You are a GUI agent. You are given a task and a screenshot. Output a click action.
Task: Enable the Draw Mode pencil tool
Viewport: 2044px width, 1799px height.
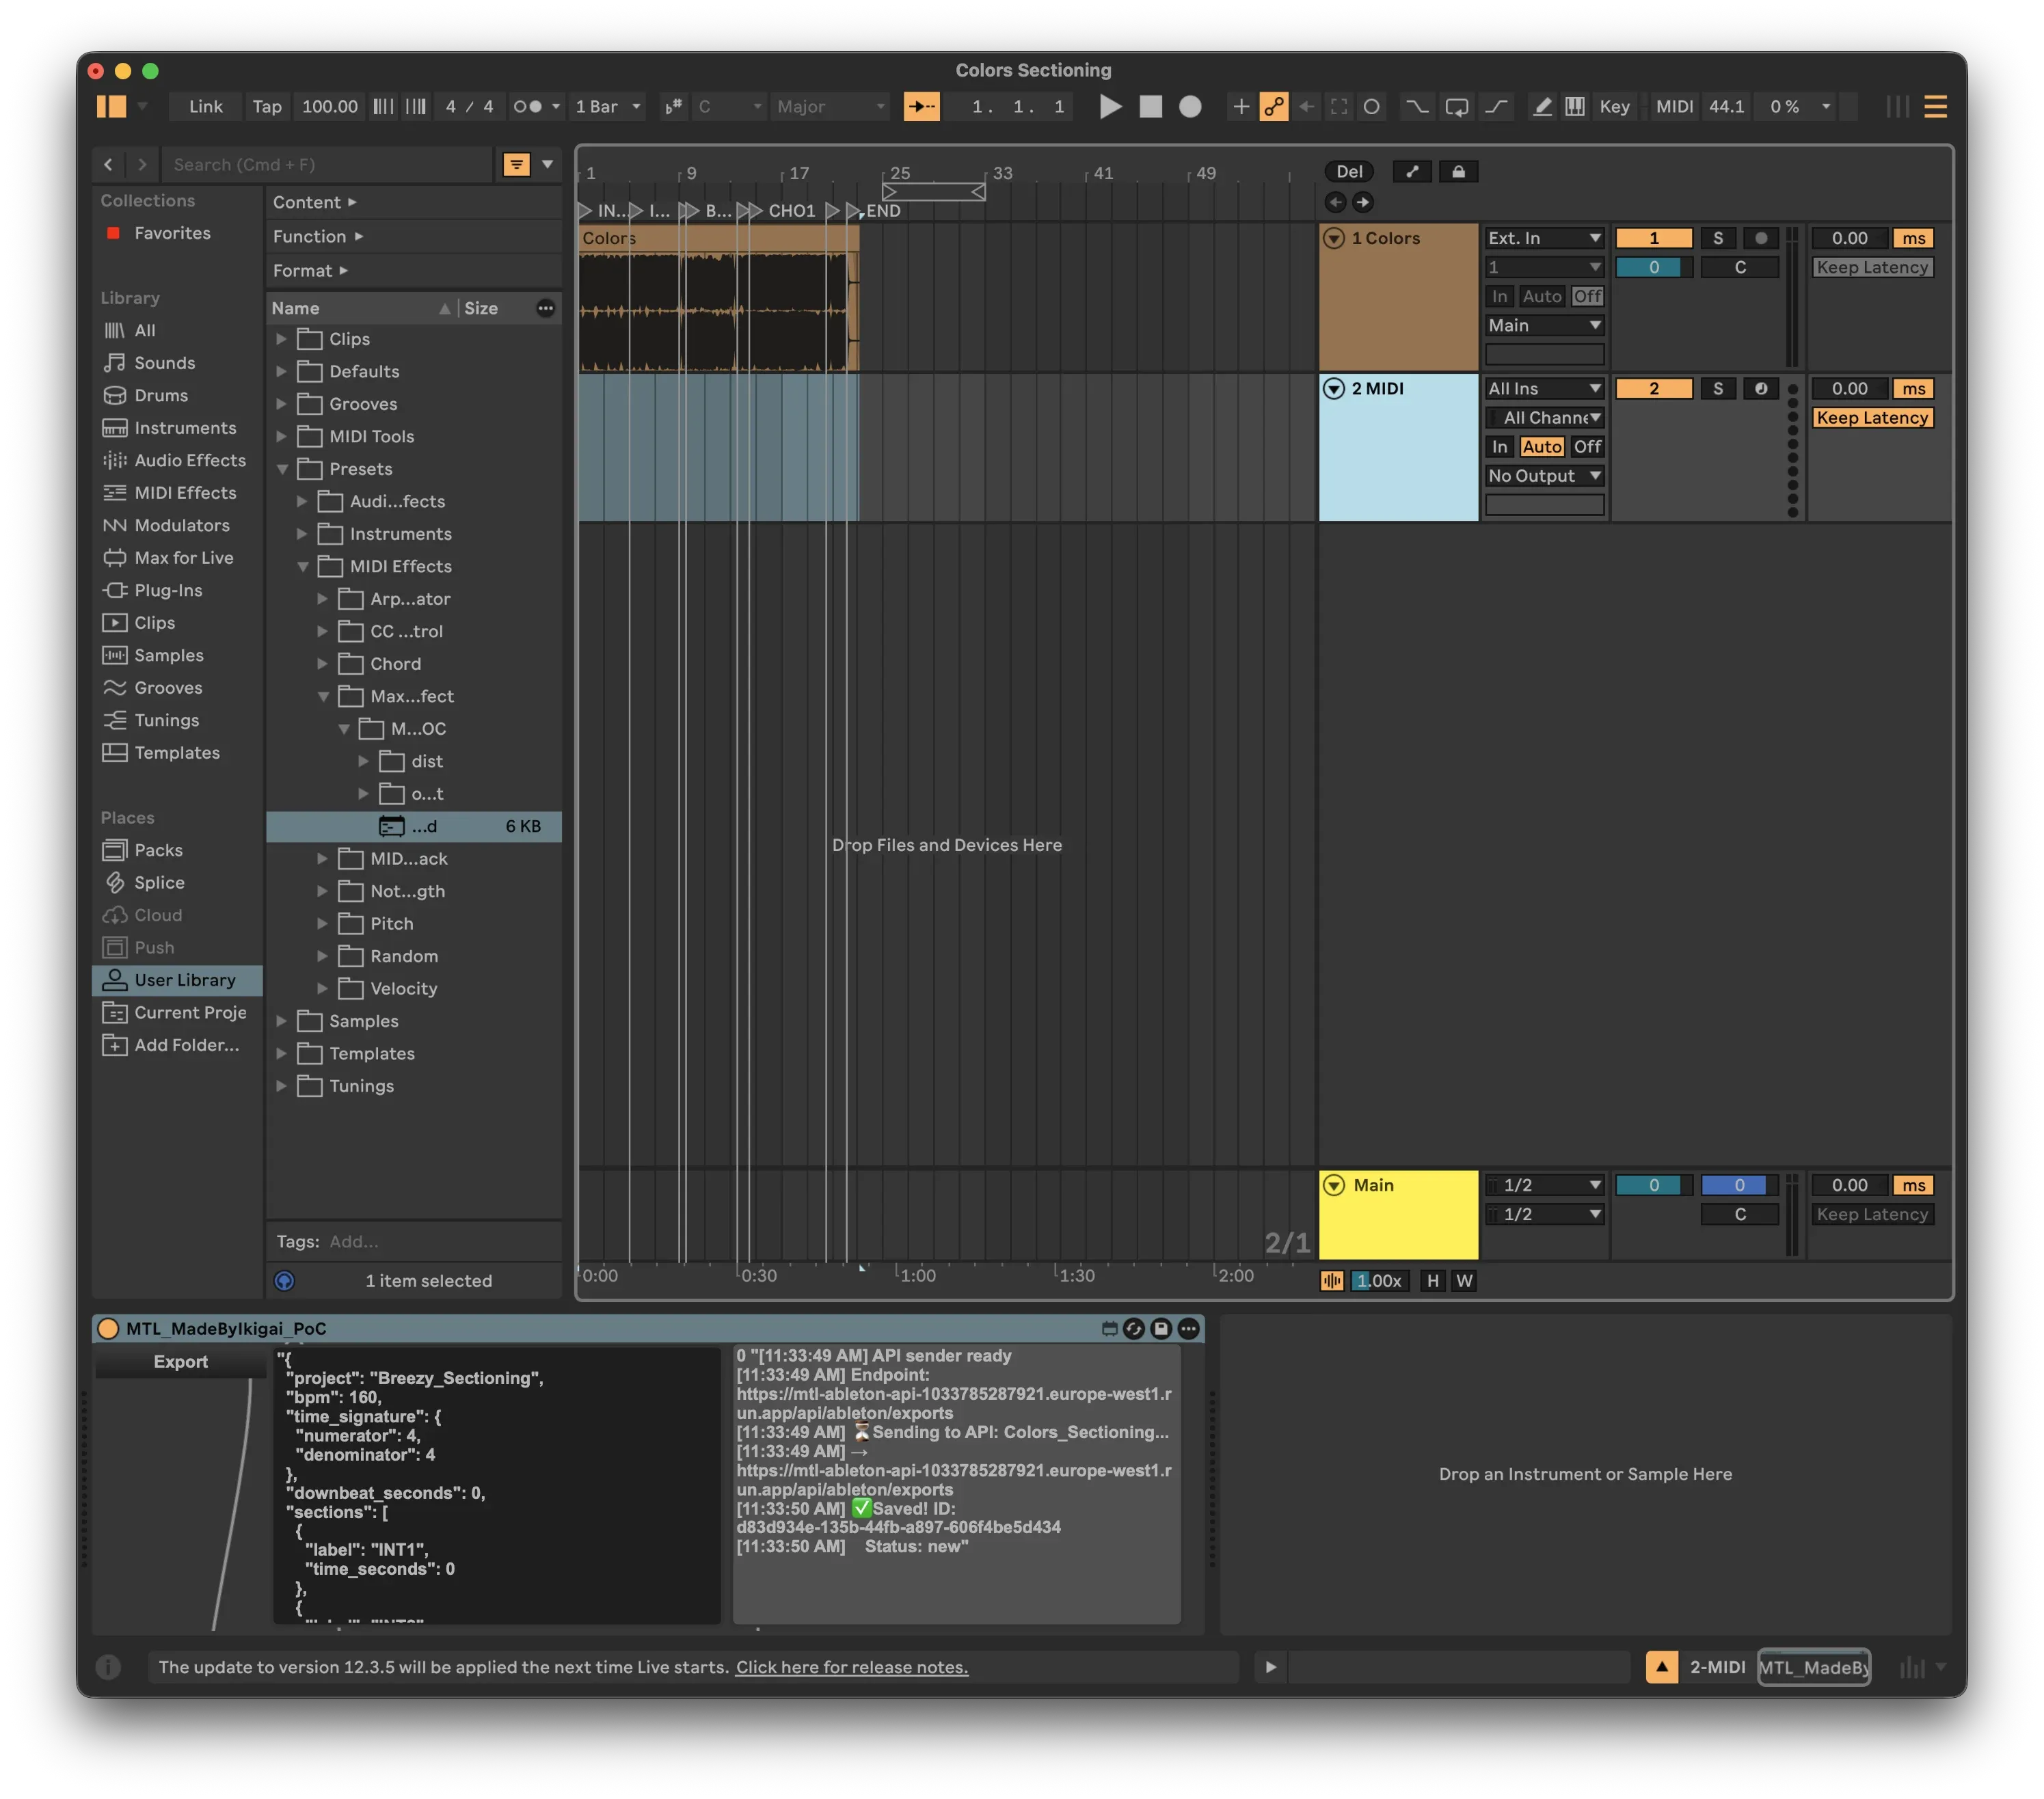coord(1543,107)
